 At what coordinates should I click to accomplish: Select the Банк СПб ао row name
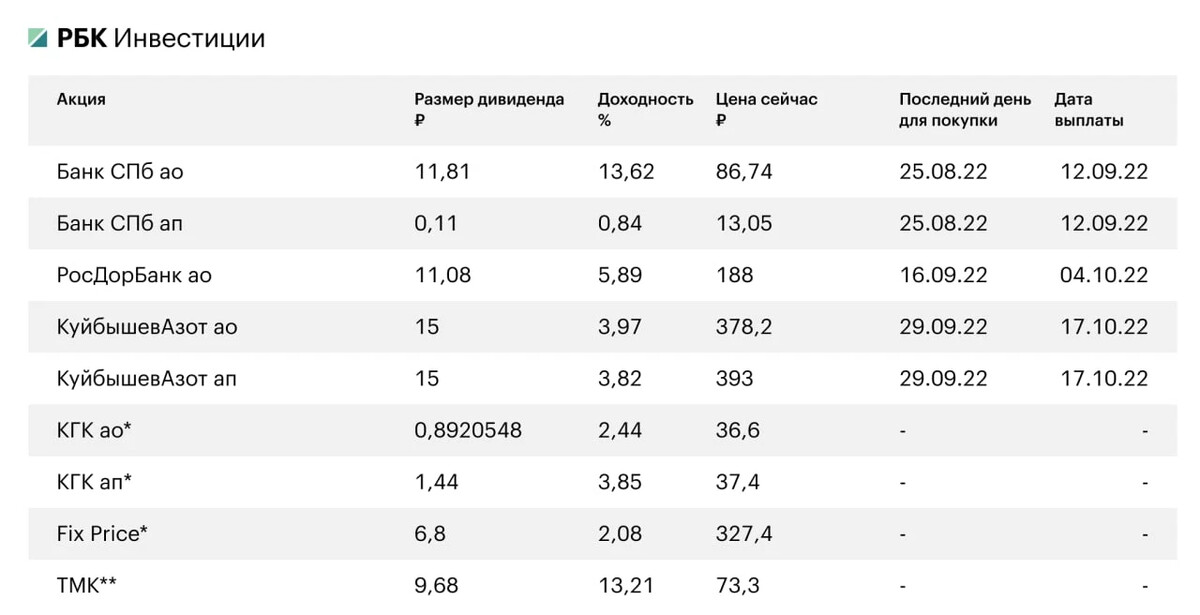[120, 172]
